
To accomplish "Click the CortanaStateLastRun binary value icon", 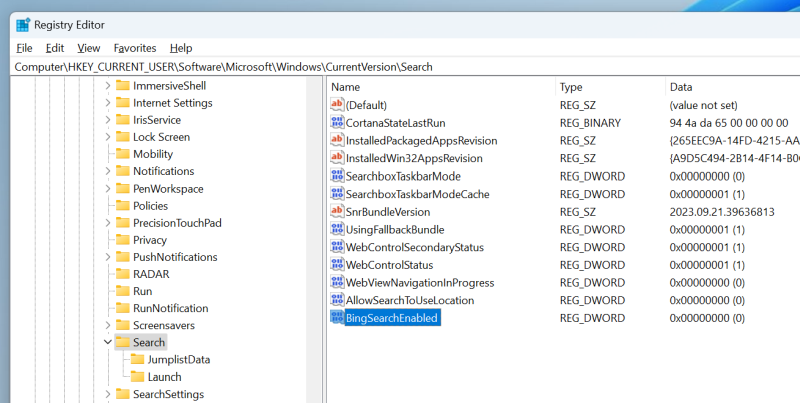I will [x=337, y=123].
